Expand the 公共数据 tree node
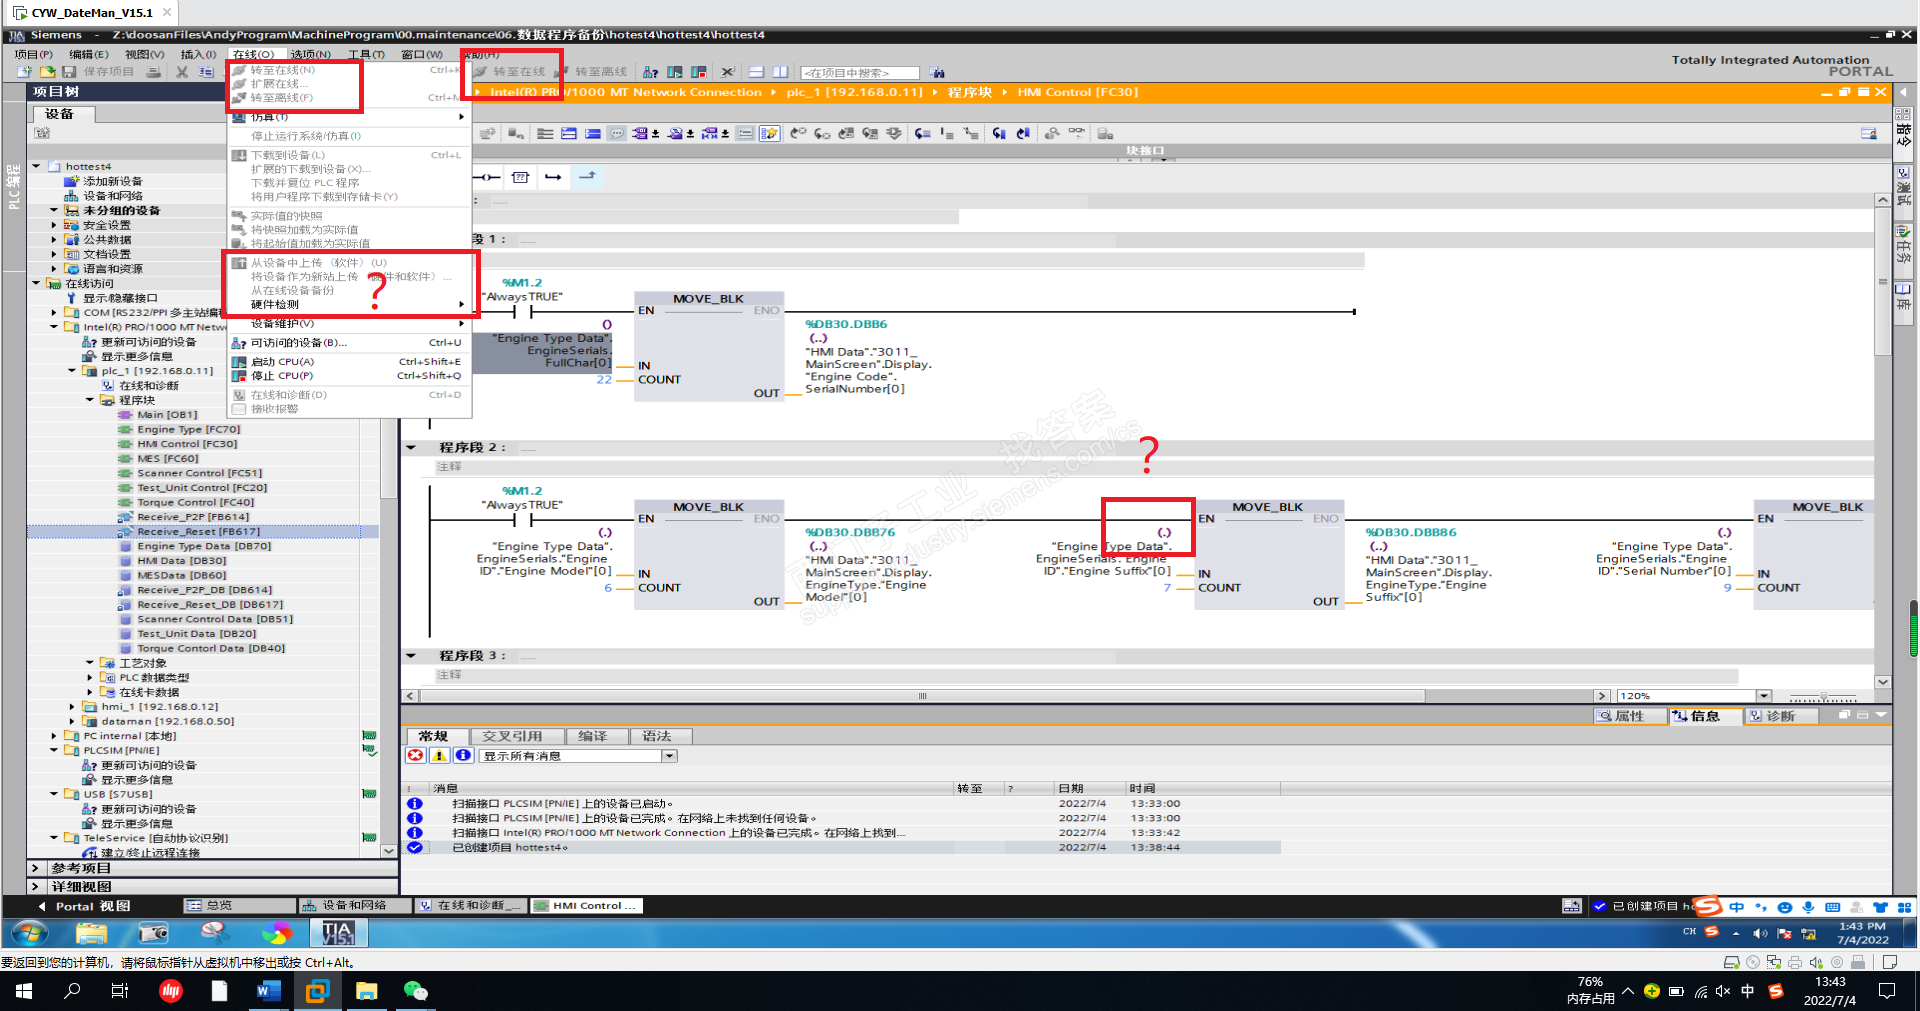 point(54,240)
